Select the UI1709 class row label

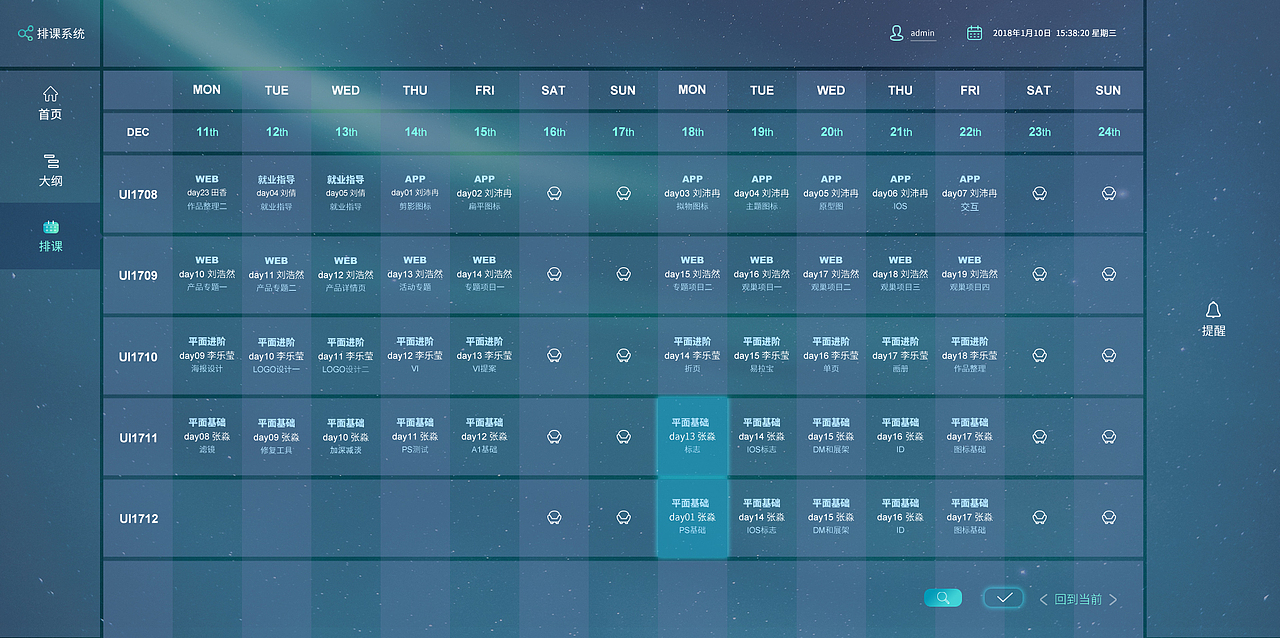point(138,275)
